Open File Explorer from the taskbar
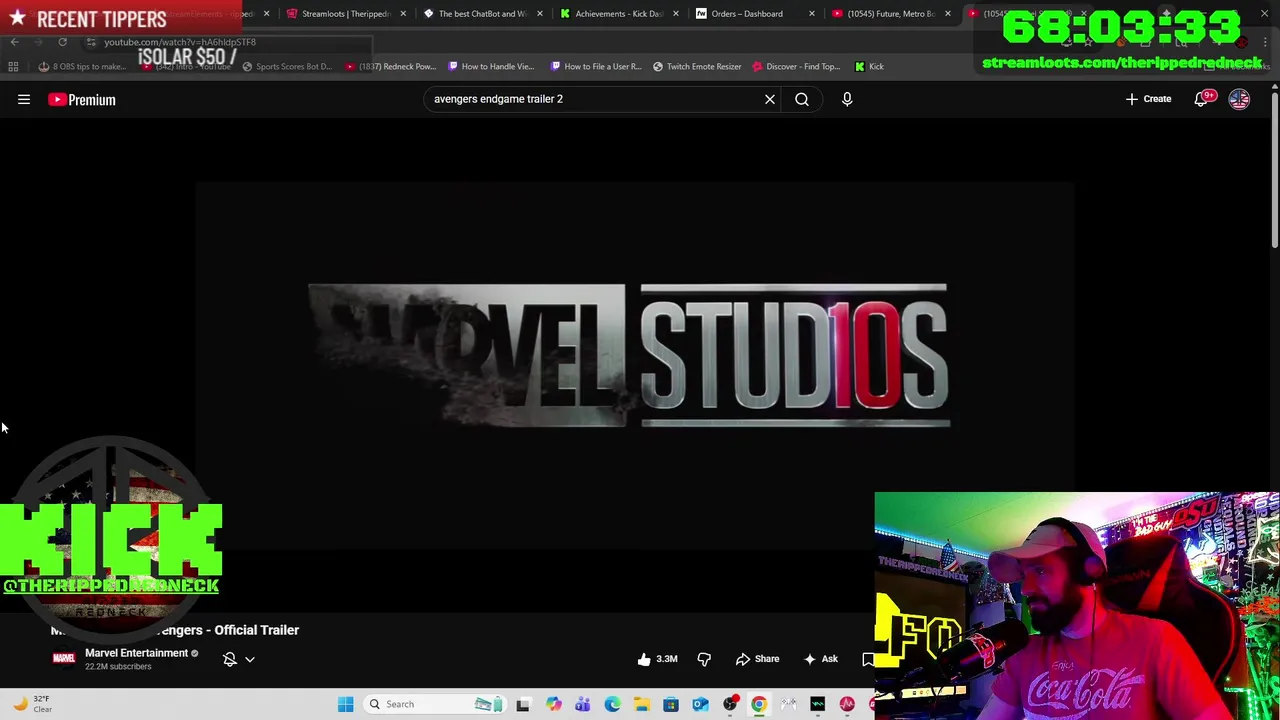Screen dimensions: 1280x720 641,704
